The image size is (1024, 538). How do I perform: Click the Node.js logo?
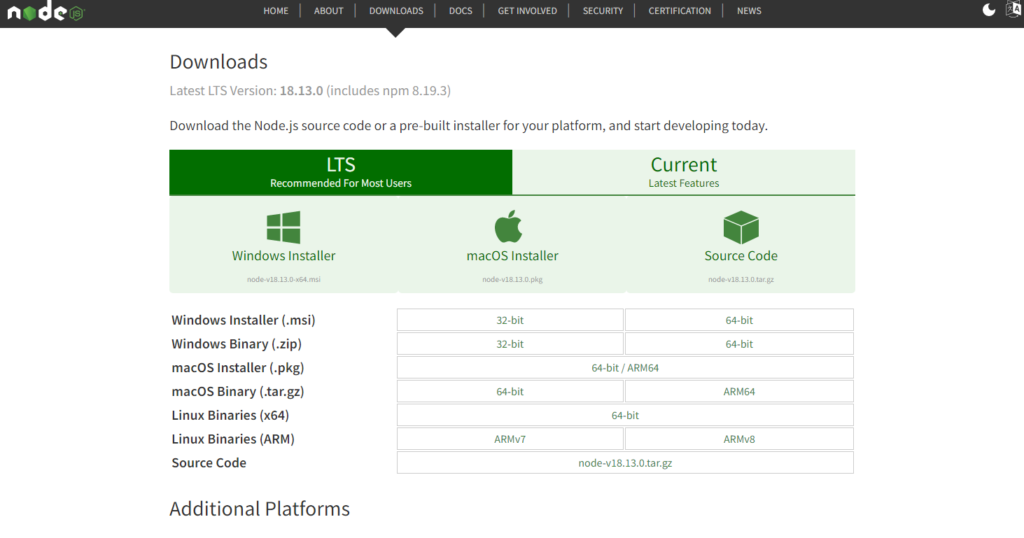46,12
